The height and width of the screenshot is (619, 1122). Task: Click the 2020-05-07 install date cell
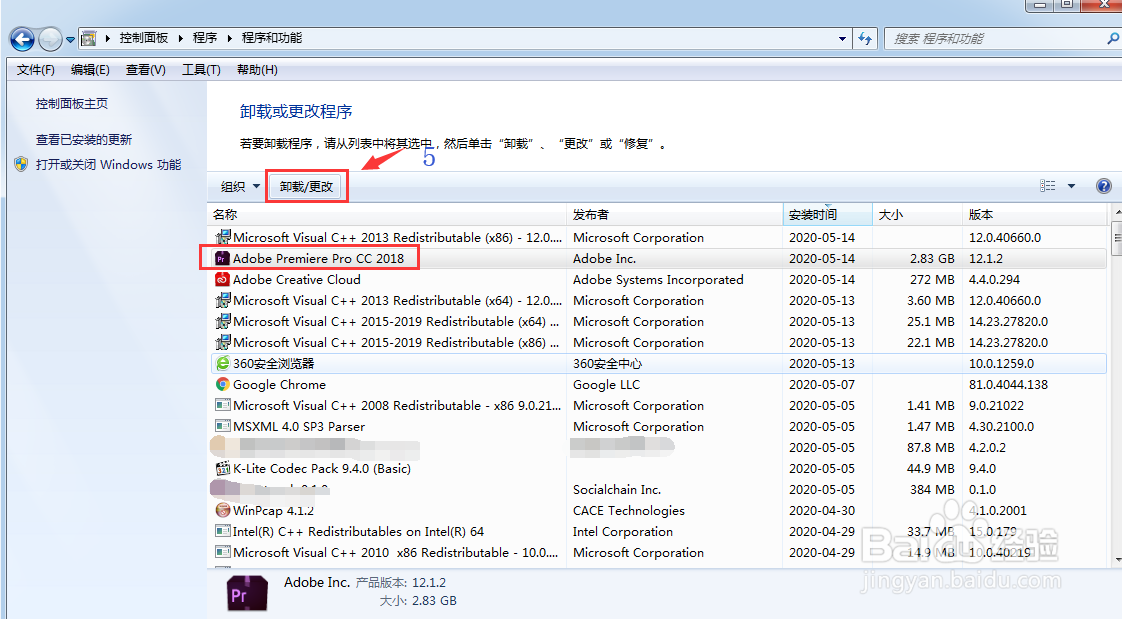(x=821, y=384)
